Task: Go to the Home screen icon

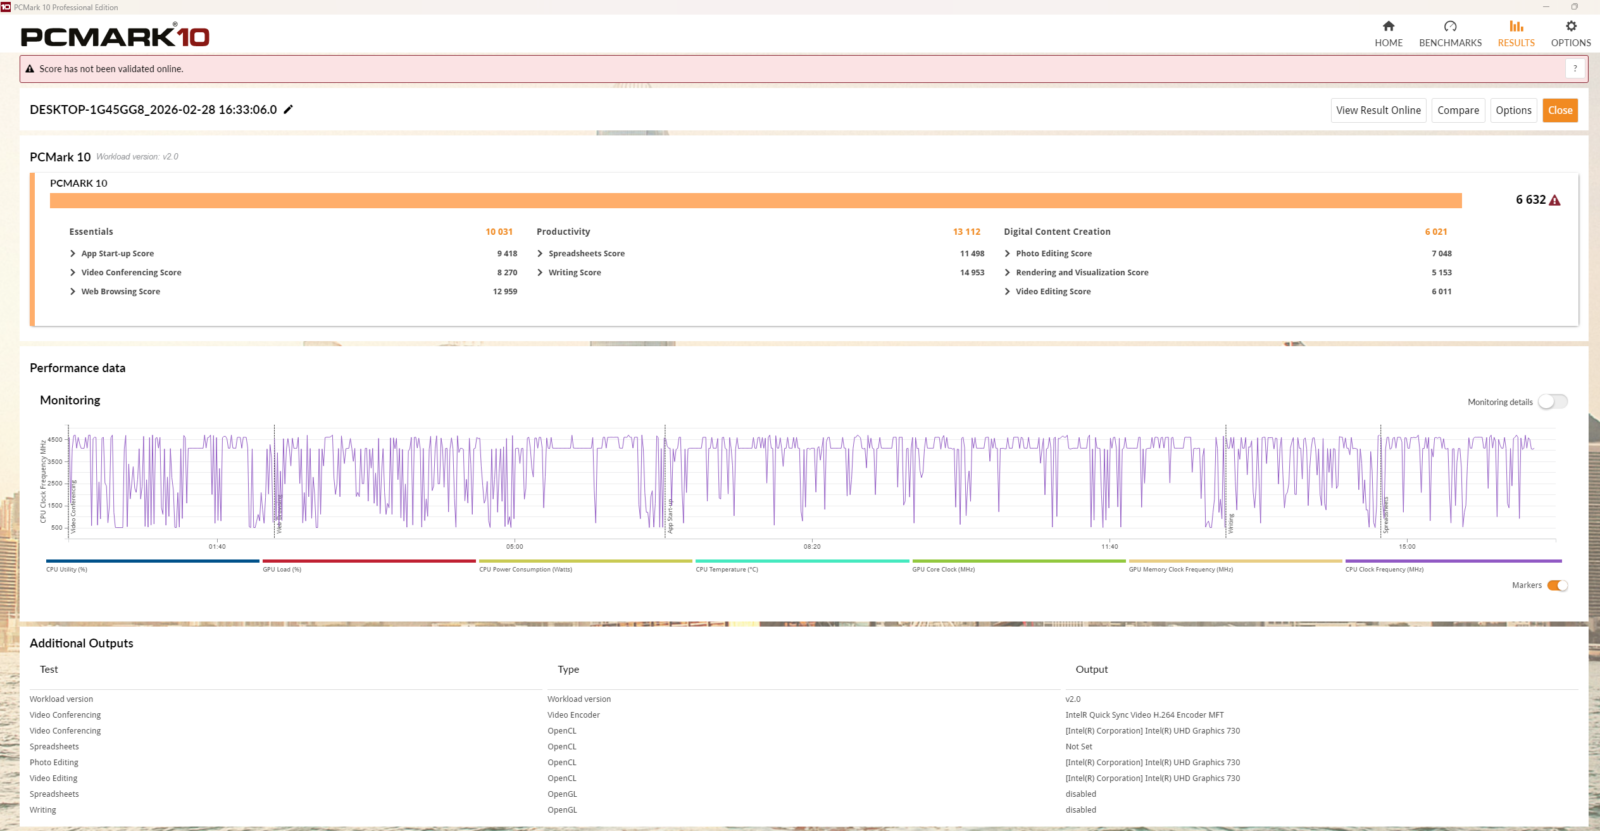Action: click(x=1388, y=26)
